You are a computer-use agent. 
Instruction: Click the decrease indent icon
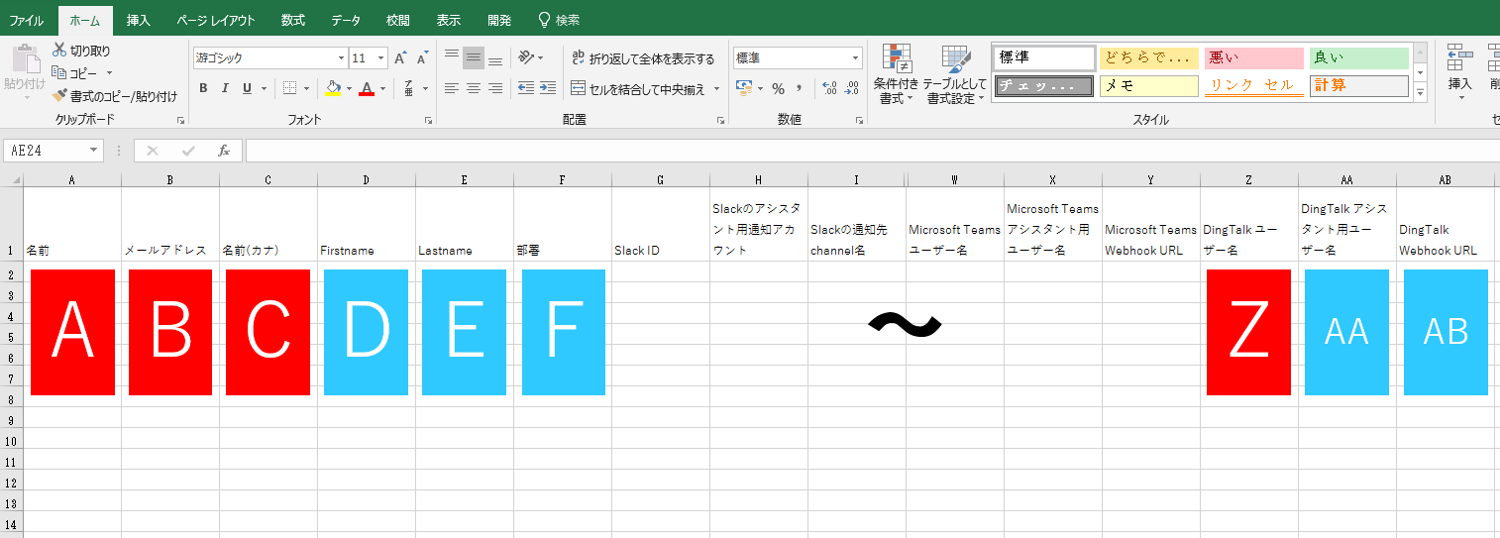click(526, 88)
